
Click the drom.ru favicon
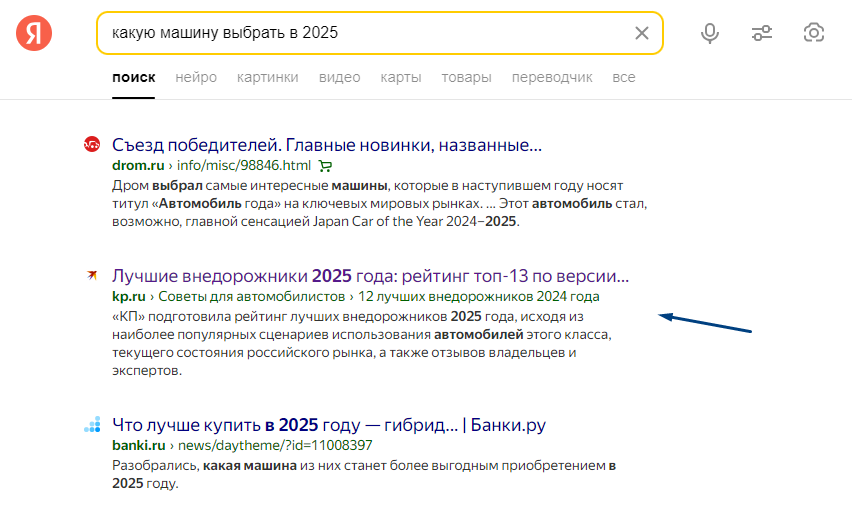[x=92, y=145]
